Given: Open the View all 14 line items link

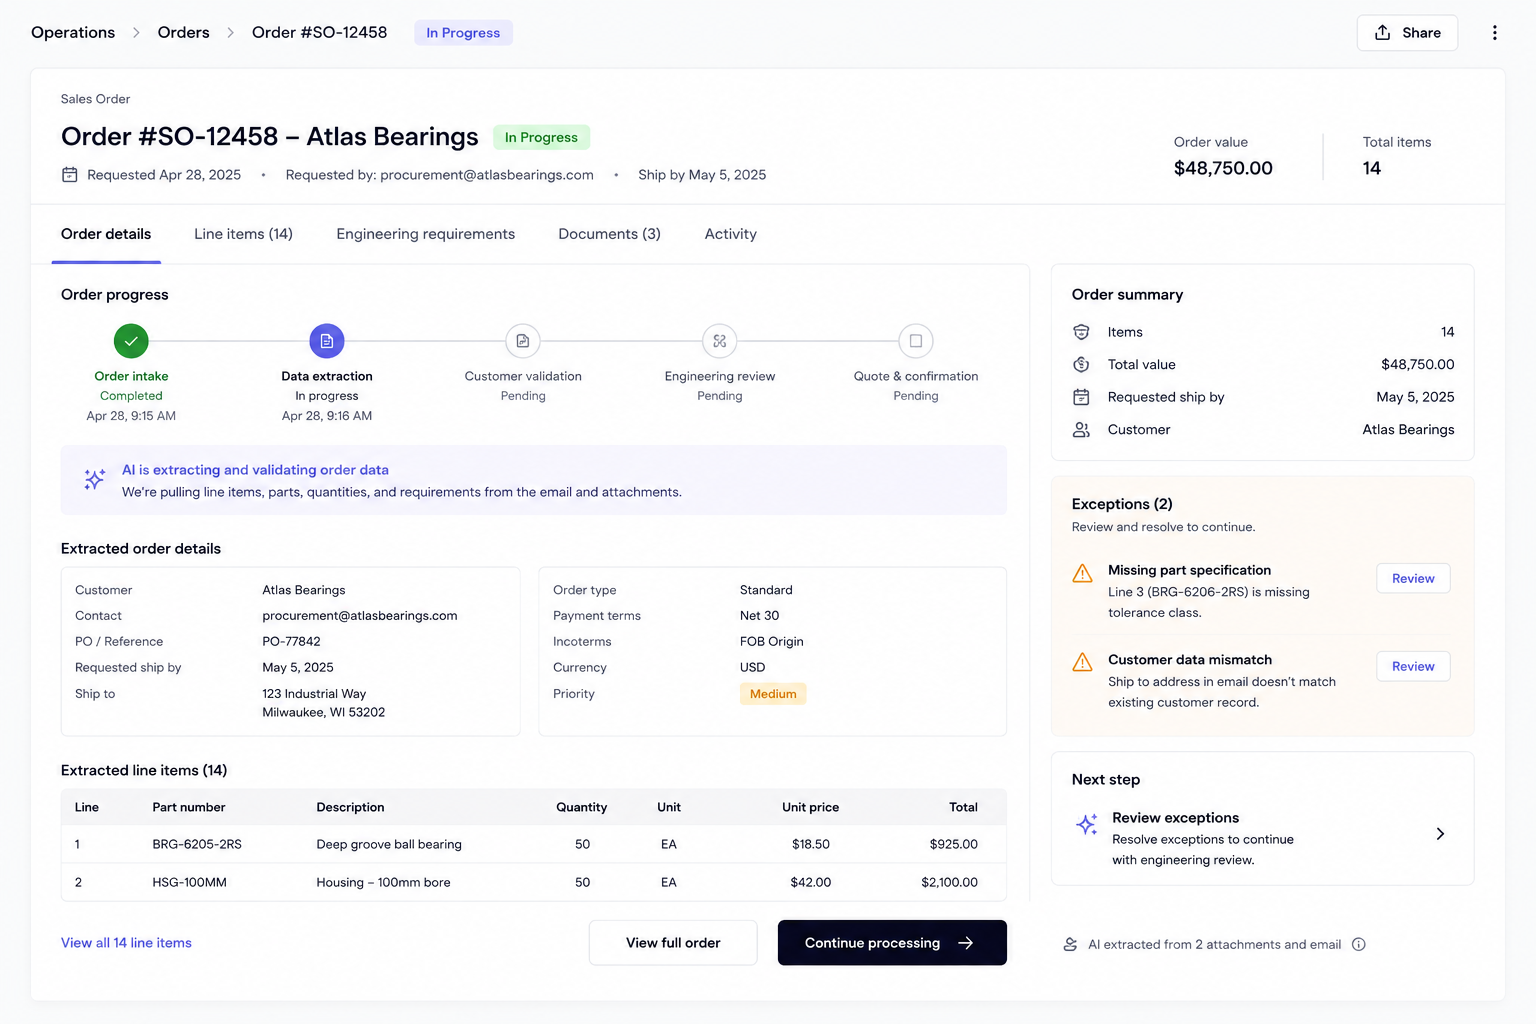Looking at the screenshot, I should [x=126, y=943].
